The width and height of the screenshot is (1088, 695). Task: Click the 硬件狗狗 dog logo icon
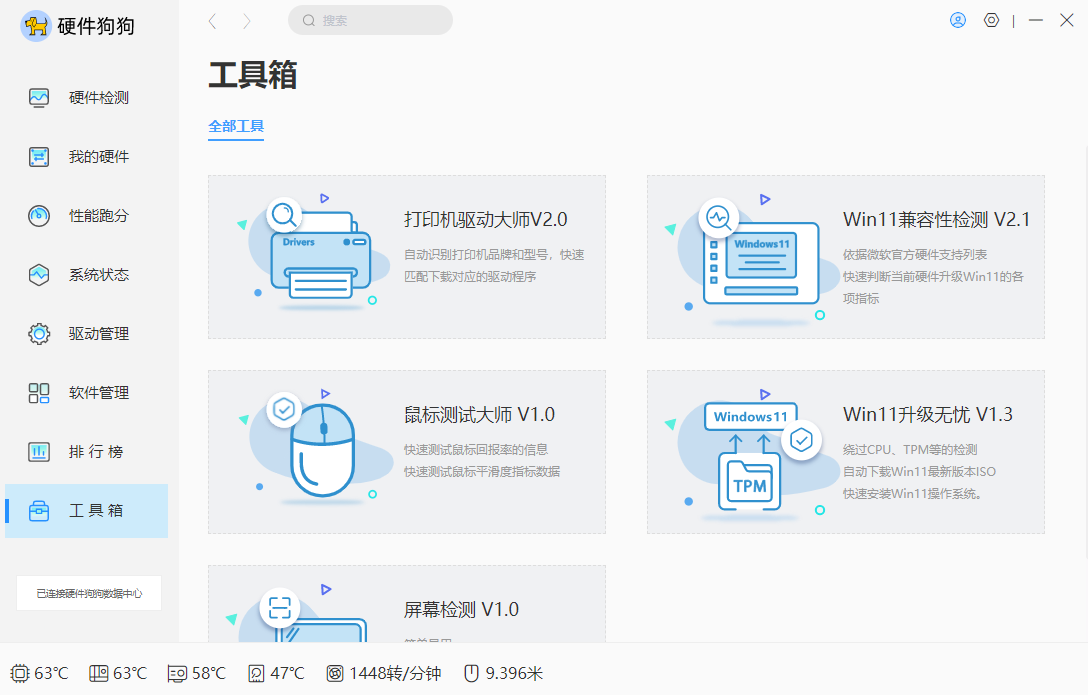[x=35, y=26]
